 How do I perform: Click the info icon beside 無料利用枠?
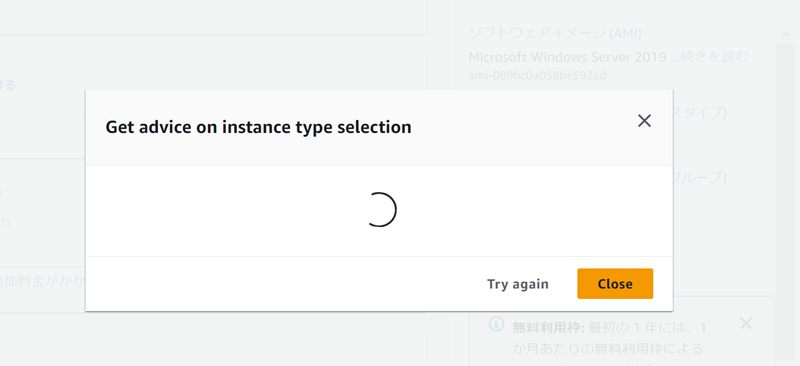496,324
